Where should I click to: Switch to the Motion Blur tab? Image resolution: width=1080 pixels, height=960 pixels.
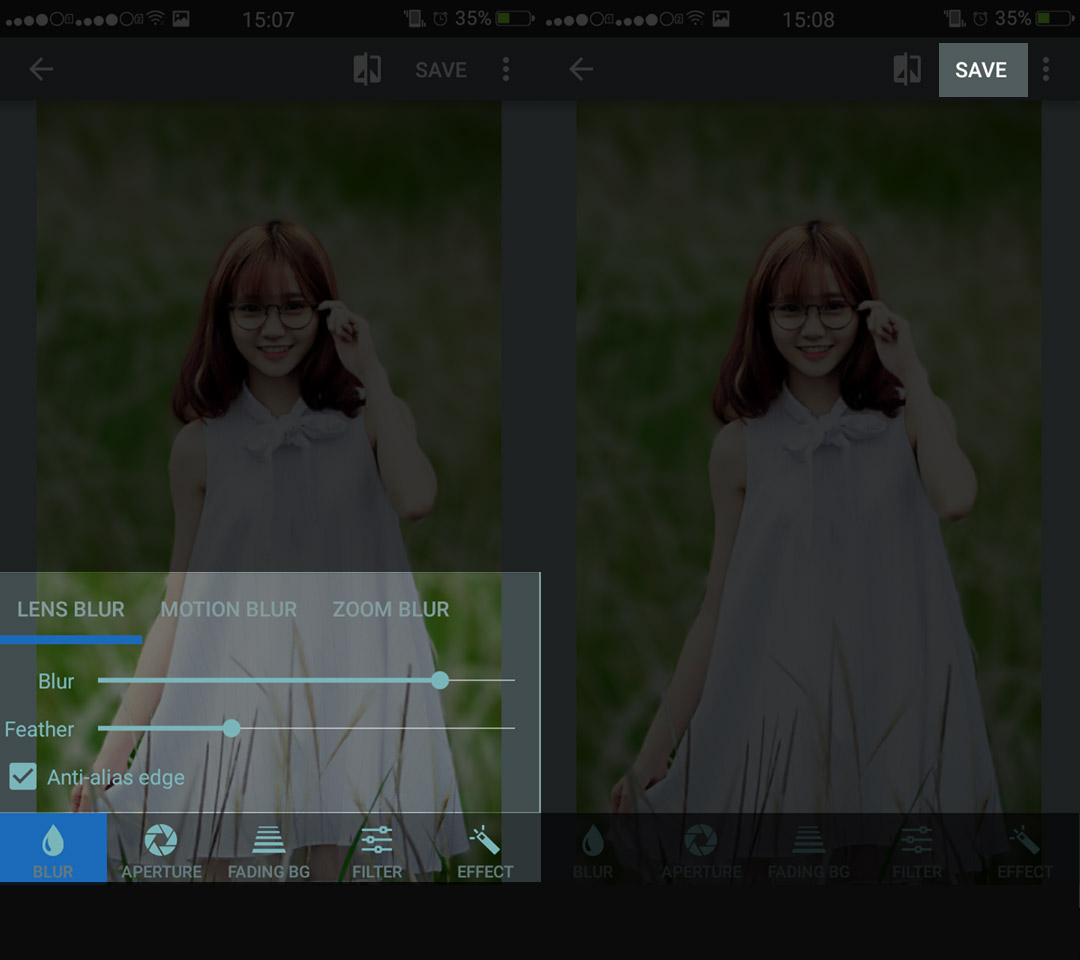pyautogui.click(x=229, y=609)
